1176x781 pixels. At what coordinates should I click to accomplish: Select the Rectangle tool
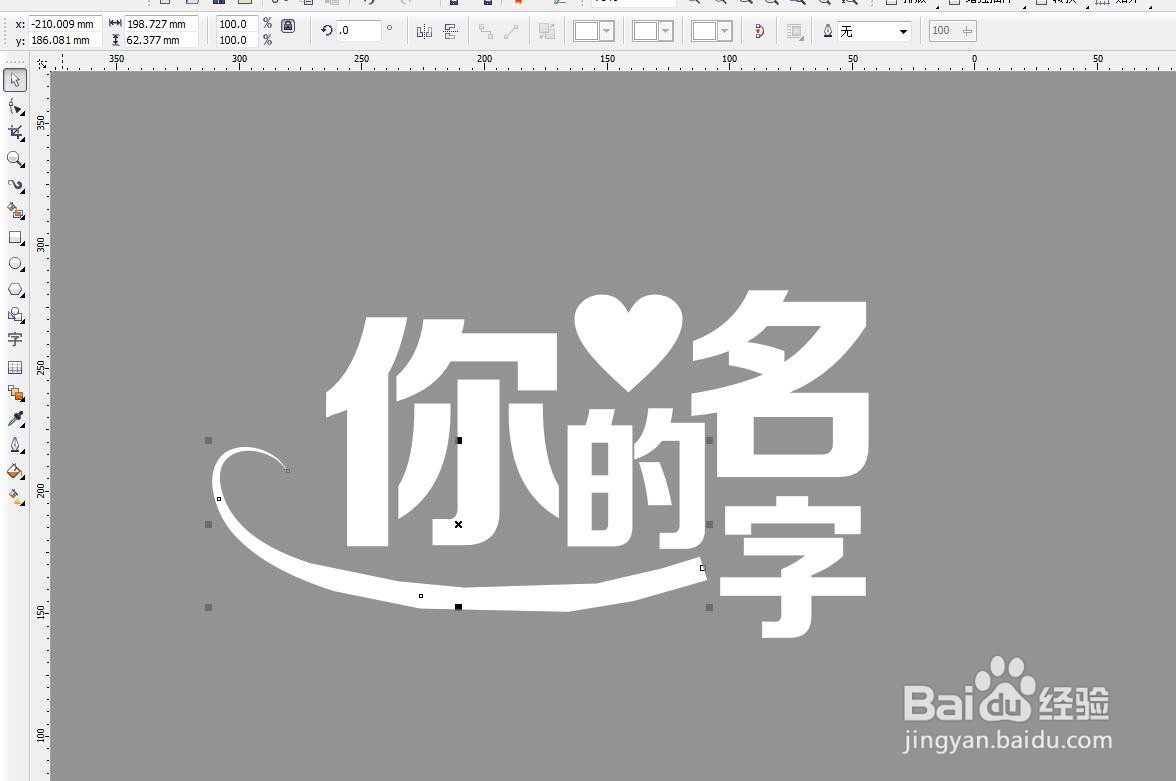click(x=15, y=238)
